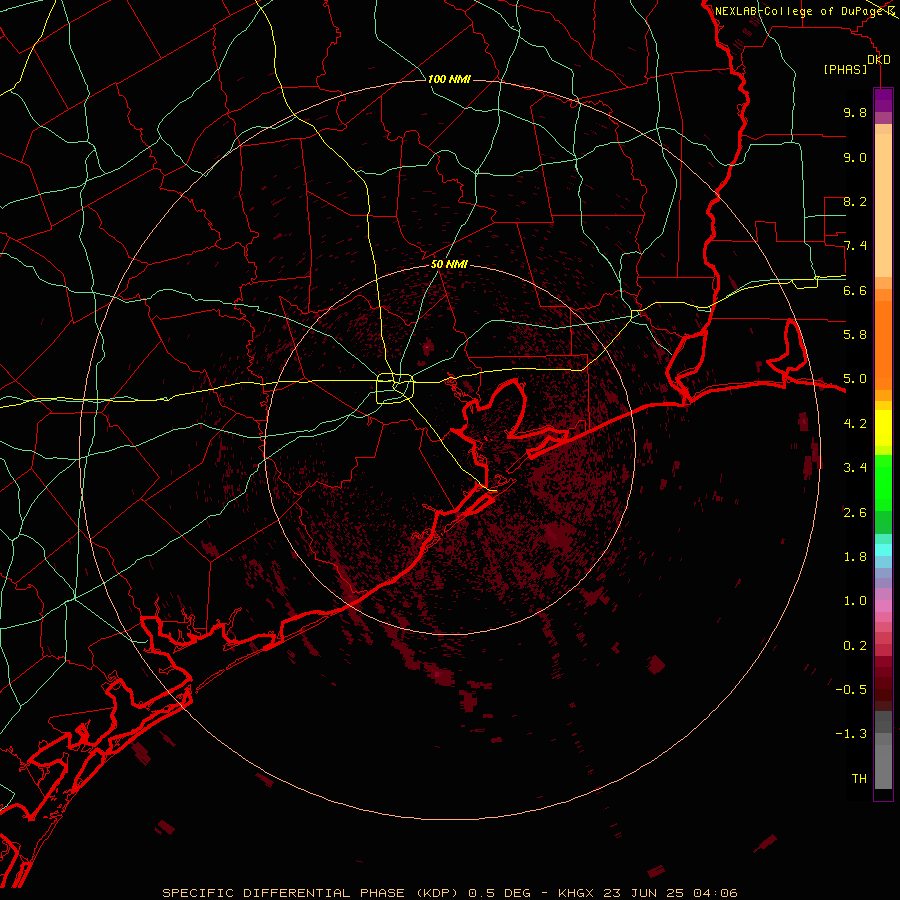Viewport: 900px width, 900px height.
Task: Click the 50 NMI range ring label
Action: tap(449, 265)
